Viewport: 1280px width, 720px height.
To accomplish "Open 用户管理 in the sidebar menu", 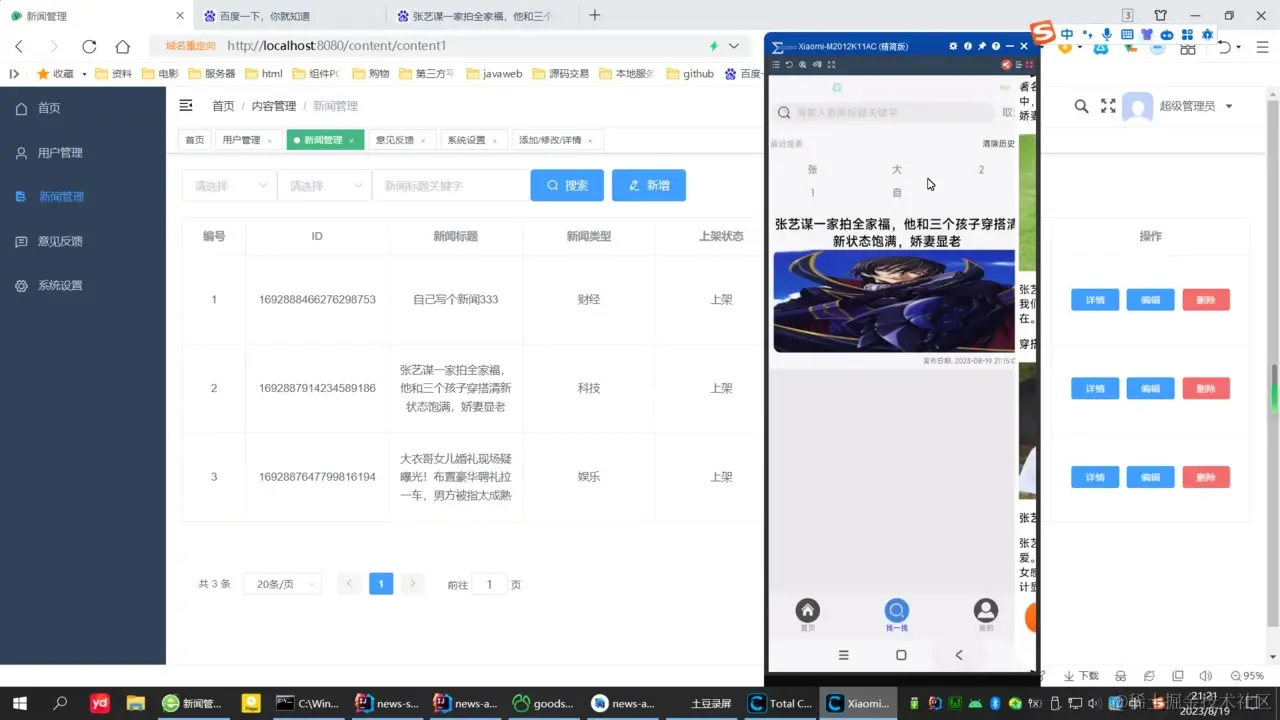I will [83, 153].
